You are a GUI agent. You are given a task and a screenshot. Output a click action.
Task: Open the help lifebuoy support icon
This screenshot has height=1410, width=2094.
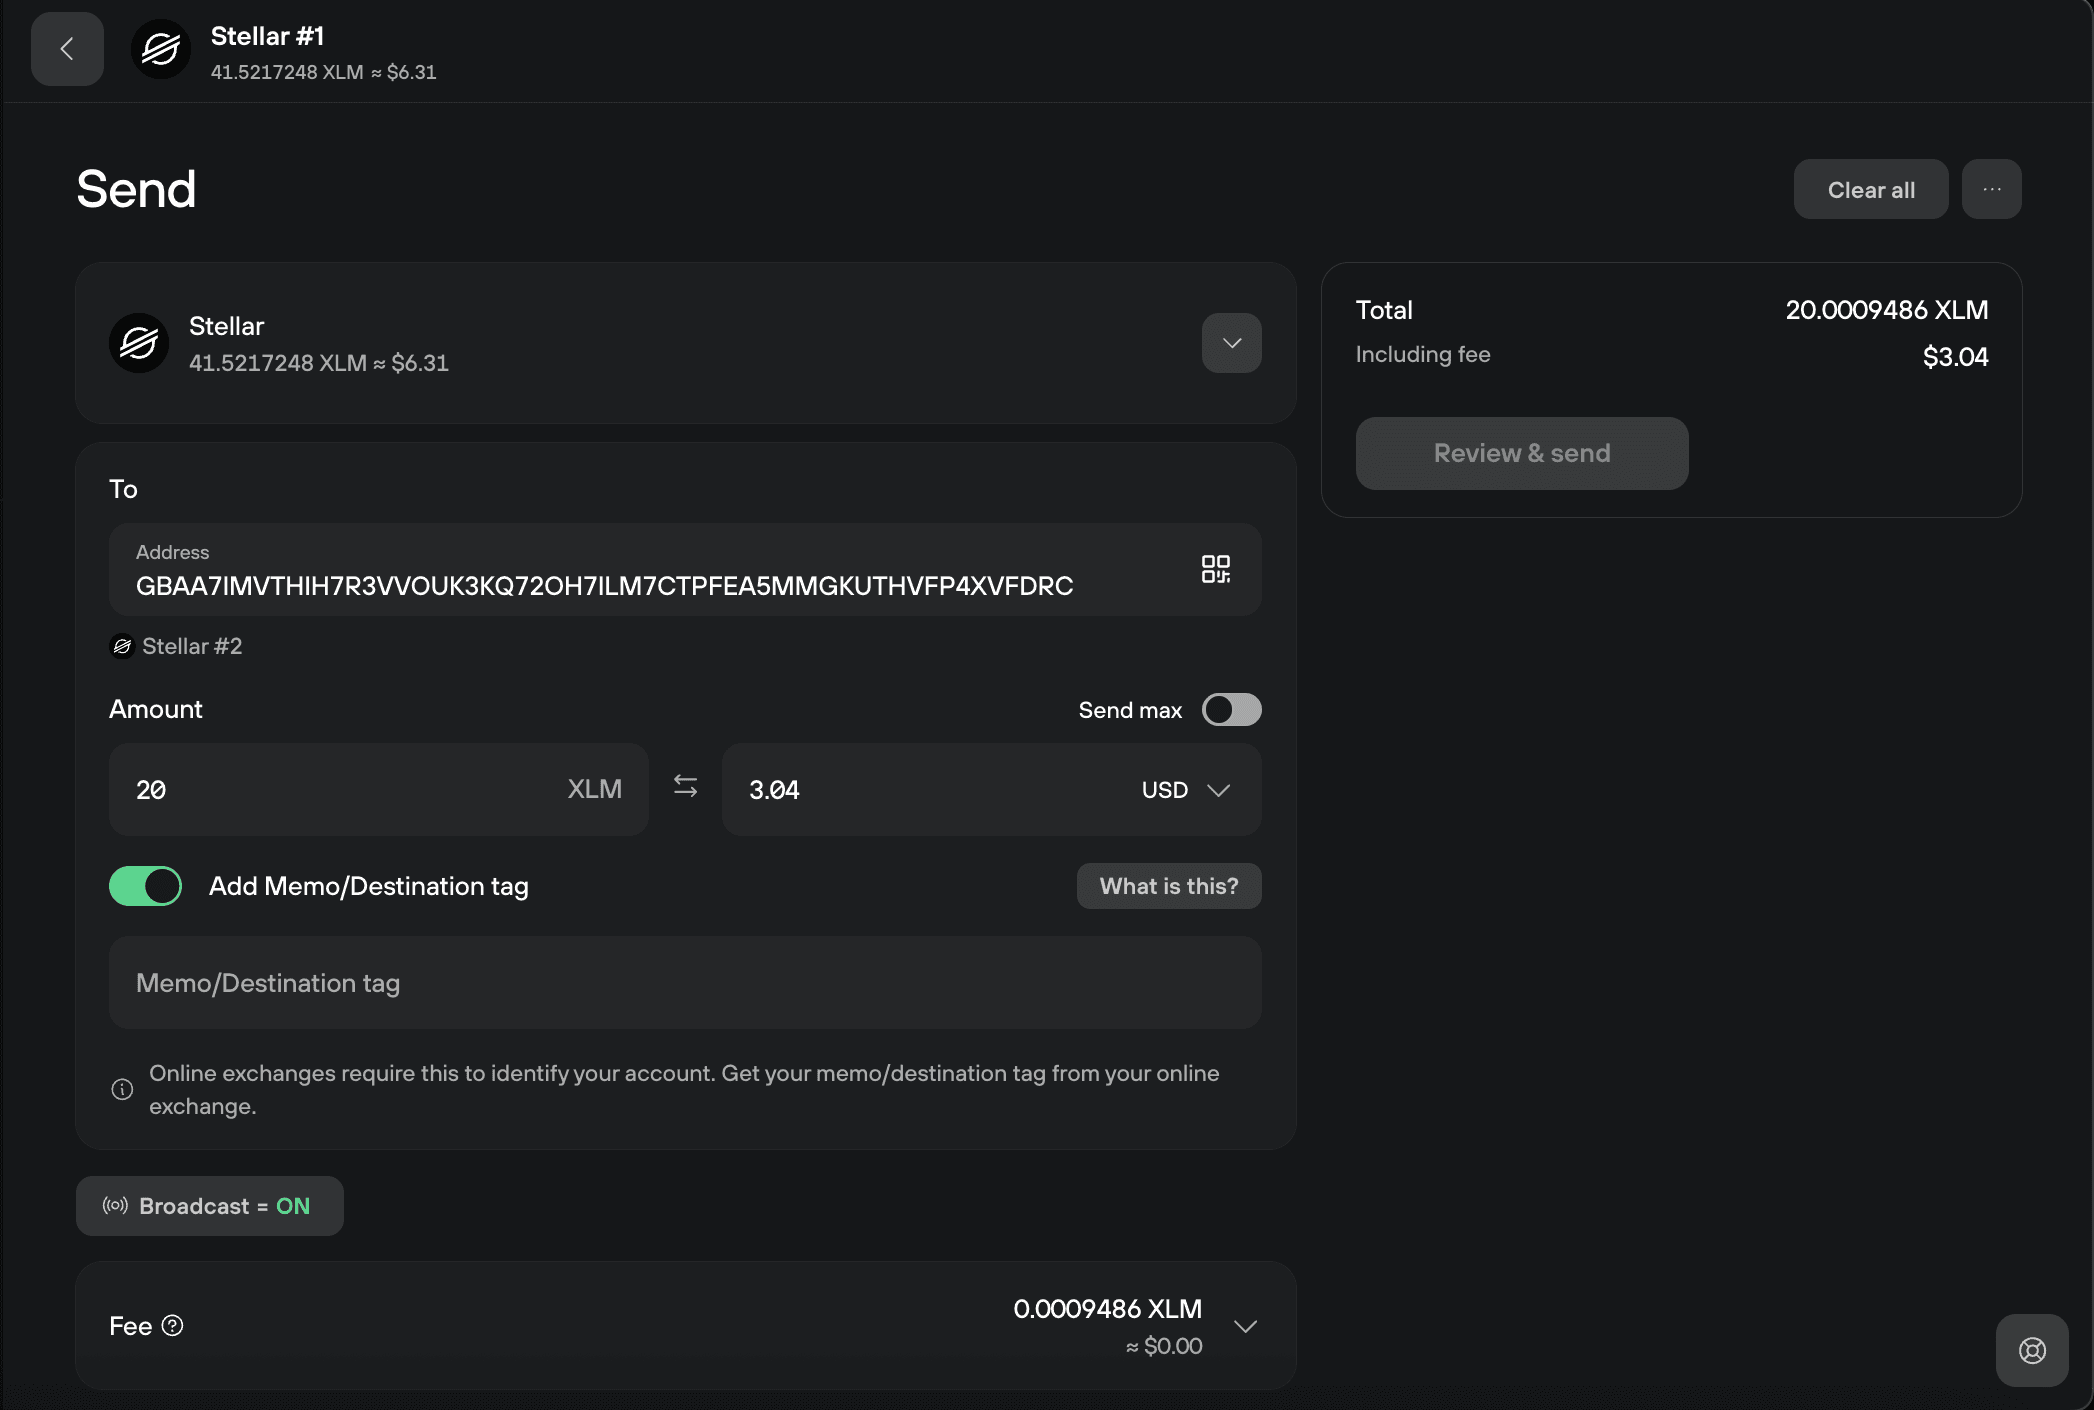pyautogui.click(x=2032, y=1350)
